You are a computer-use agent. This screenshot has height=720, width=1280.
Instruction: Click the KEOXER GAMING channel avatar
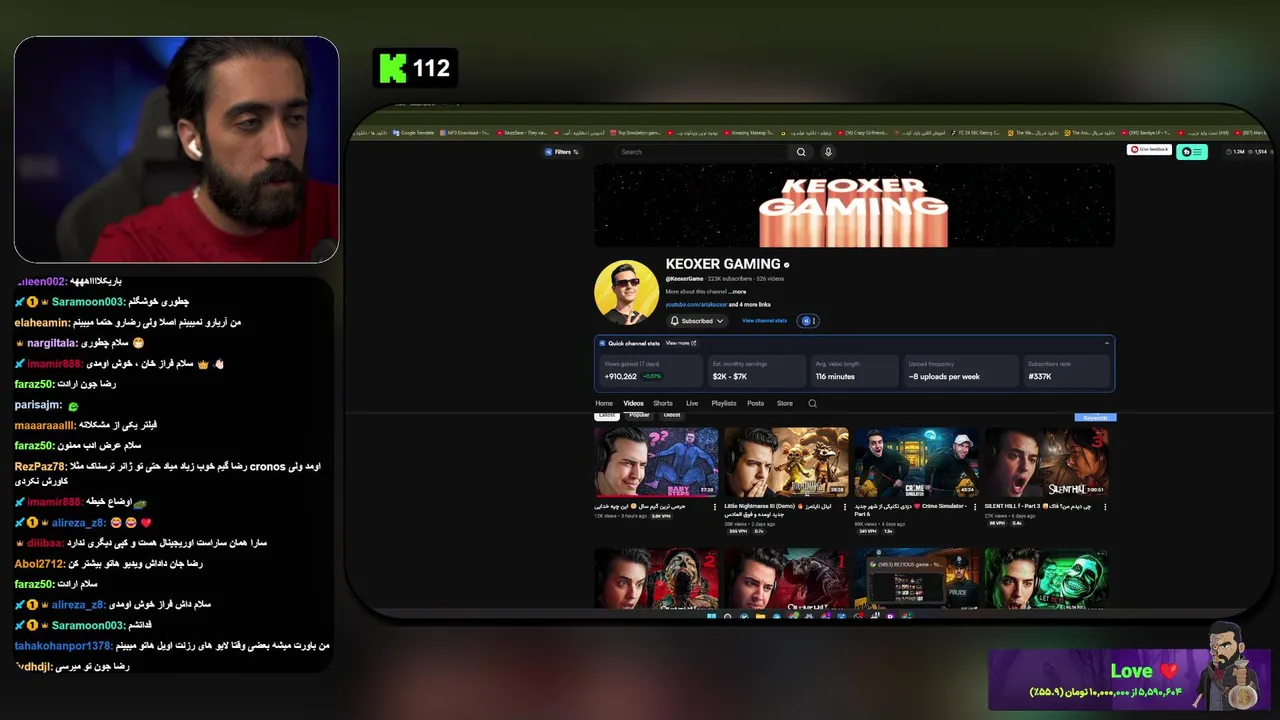pyautogui.click(x=626, y=292)
